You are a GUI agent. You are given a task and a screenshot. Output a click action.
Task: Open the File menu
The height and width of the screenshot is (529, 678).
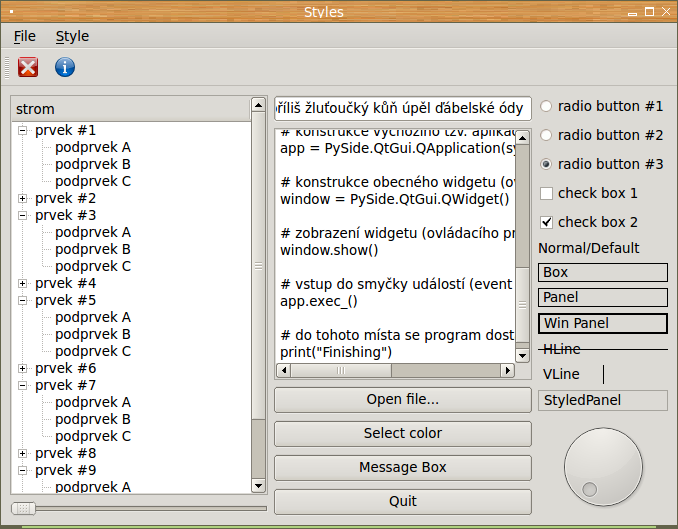pos(25,36)
